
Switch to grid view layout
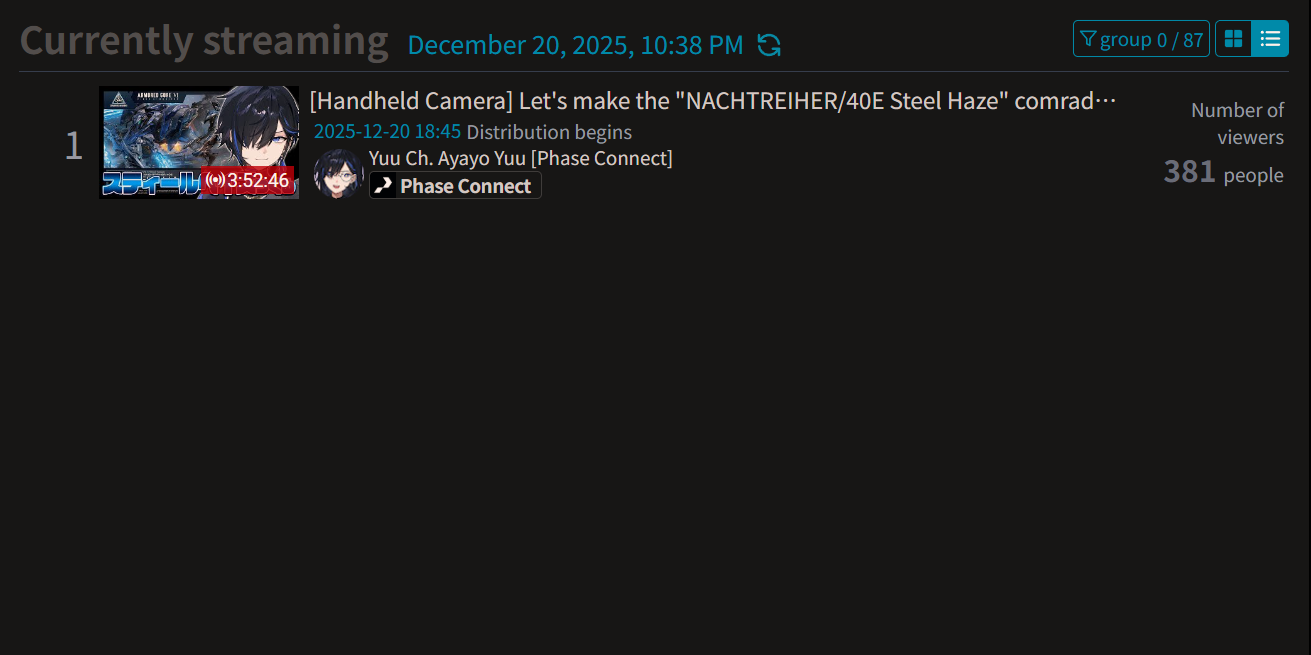click(1234, 39)
